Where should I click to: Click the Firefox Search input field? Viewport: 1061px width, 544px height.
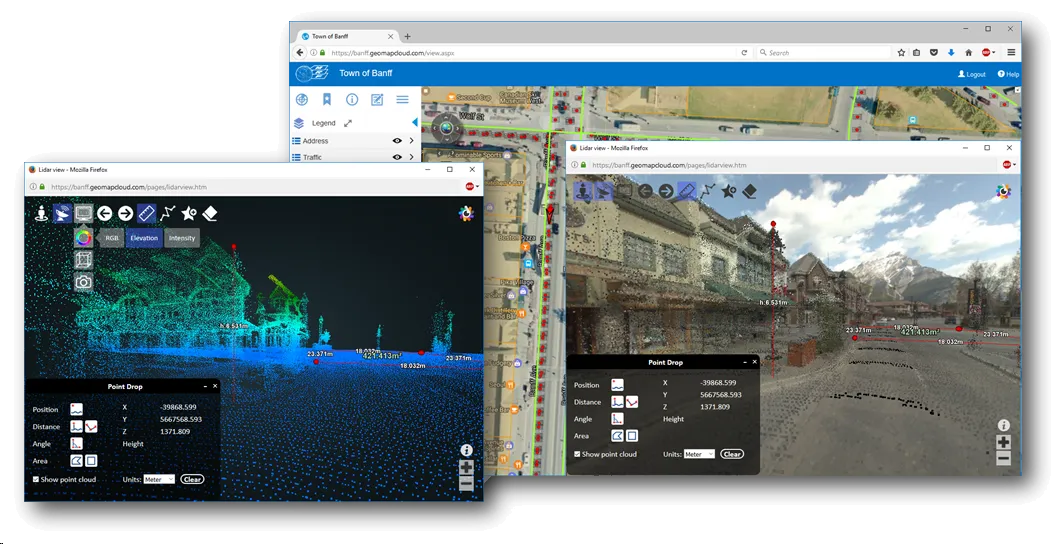823,52
